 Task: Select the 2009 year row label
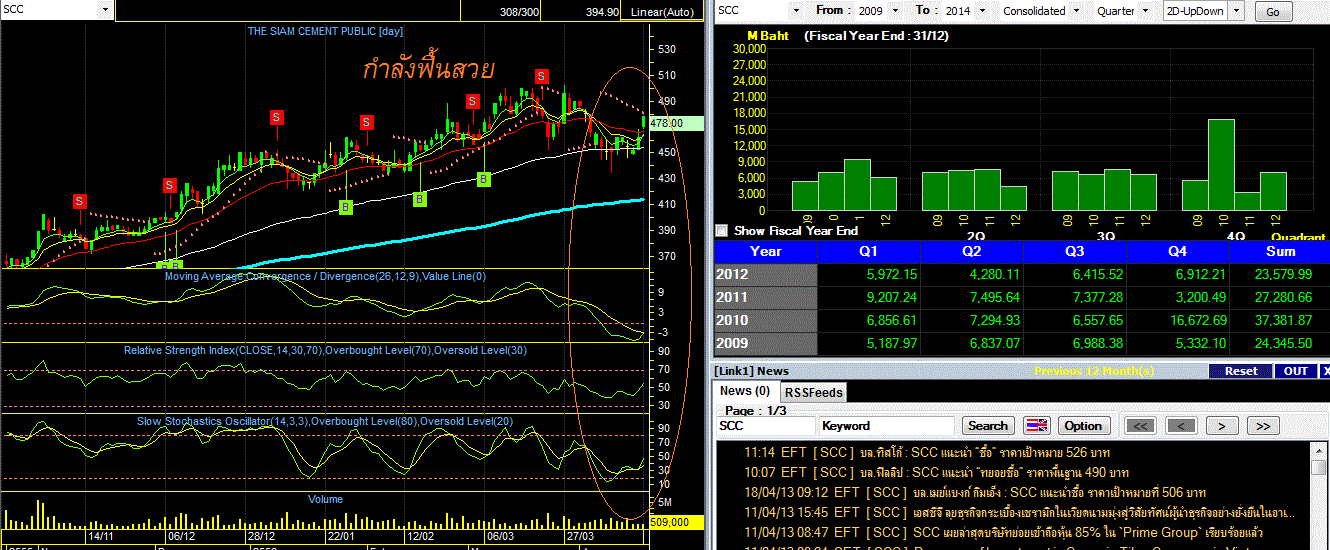pyautogui.click(x=766, y=344)
